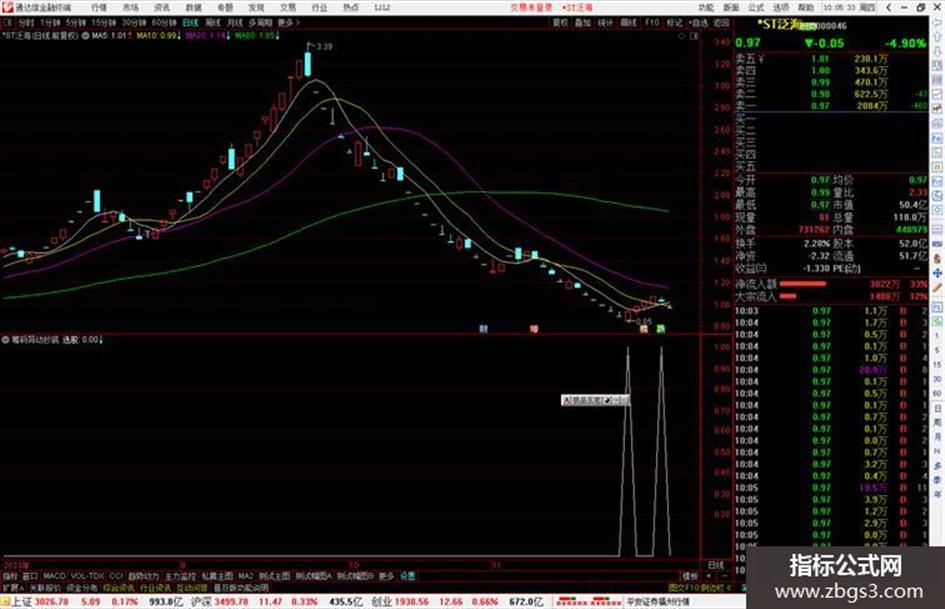Click the 交易未登录 login link

[x=531, y=7]
